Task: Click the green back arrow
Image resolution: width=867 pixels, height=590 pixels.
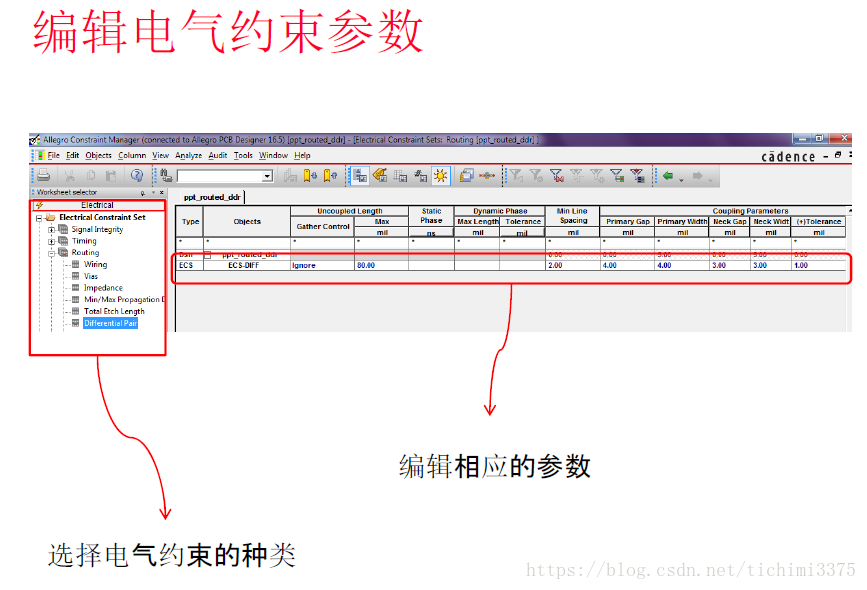Action: coord(668,176)
